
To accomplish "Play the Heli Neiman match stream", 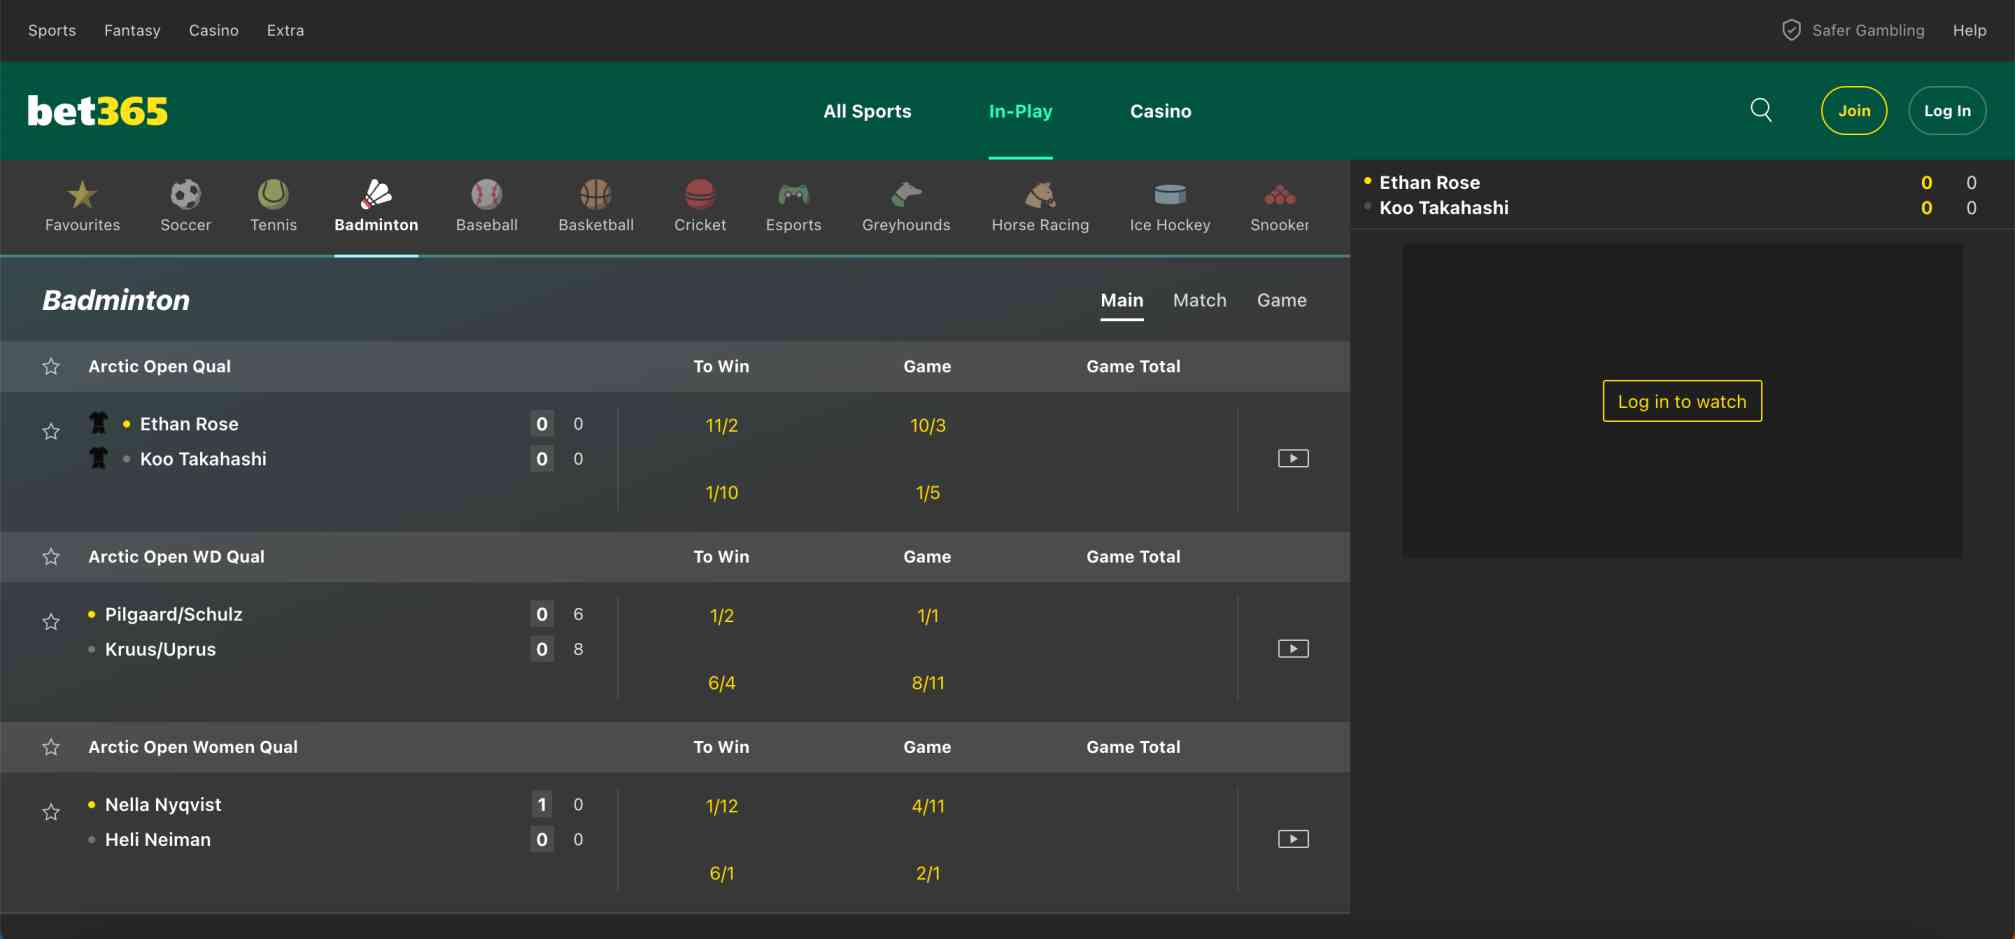I will (1292, 838).
